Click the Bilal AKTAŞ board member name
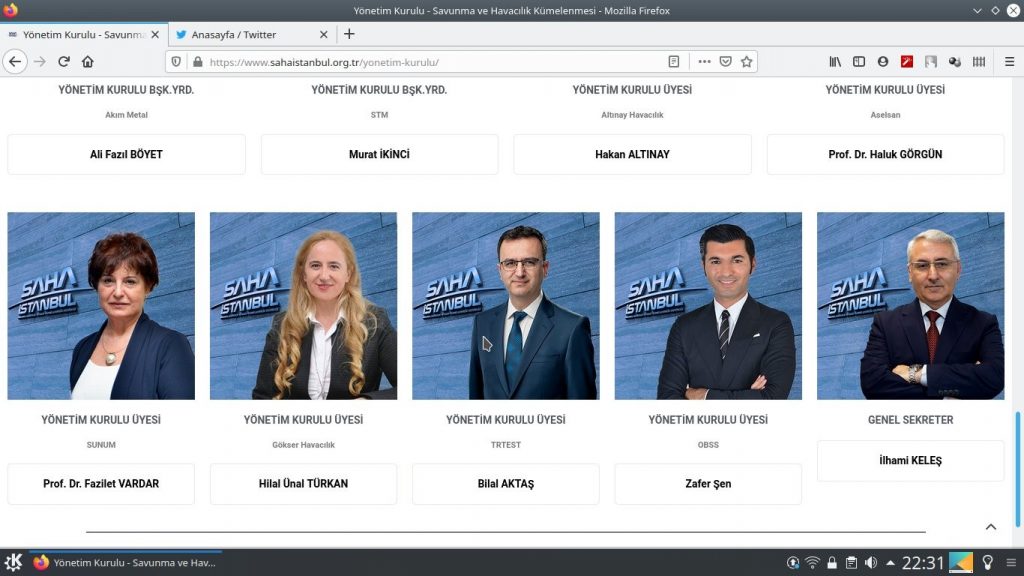Screen dimensions: 1024x576 pyautogui.click(x=505, y=483)
